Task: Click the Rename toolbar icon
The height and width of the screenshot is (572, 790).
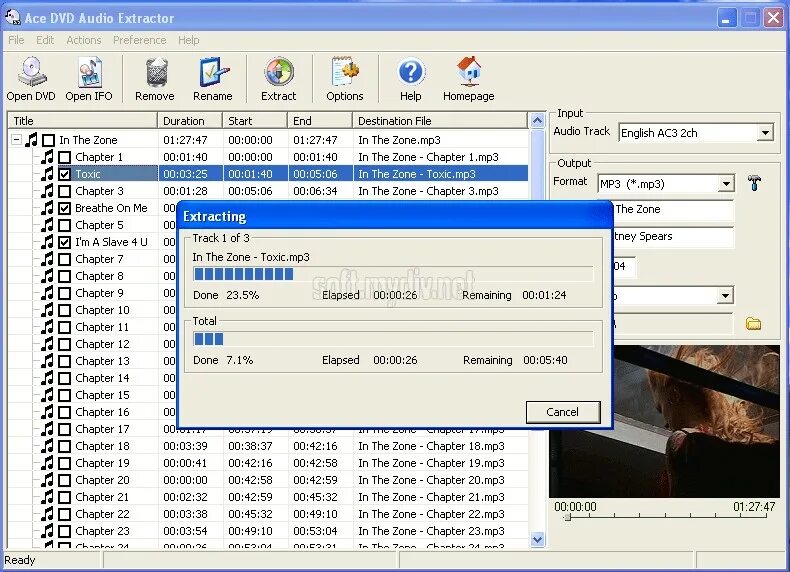Action: coord(213,72)
